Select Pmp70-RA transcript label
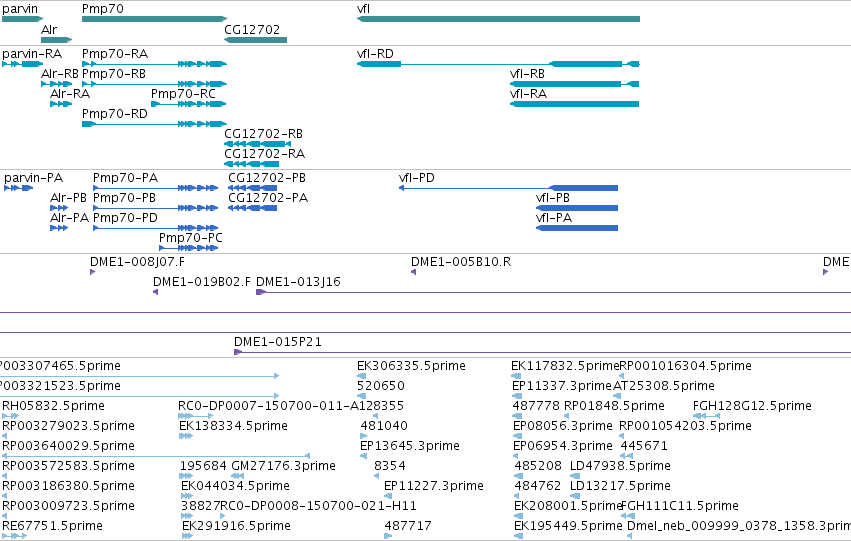The height and width of the screenshot is (541, 851). [x=115, y=54]
